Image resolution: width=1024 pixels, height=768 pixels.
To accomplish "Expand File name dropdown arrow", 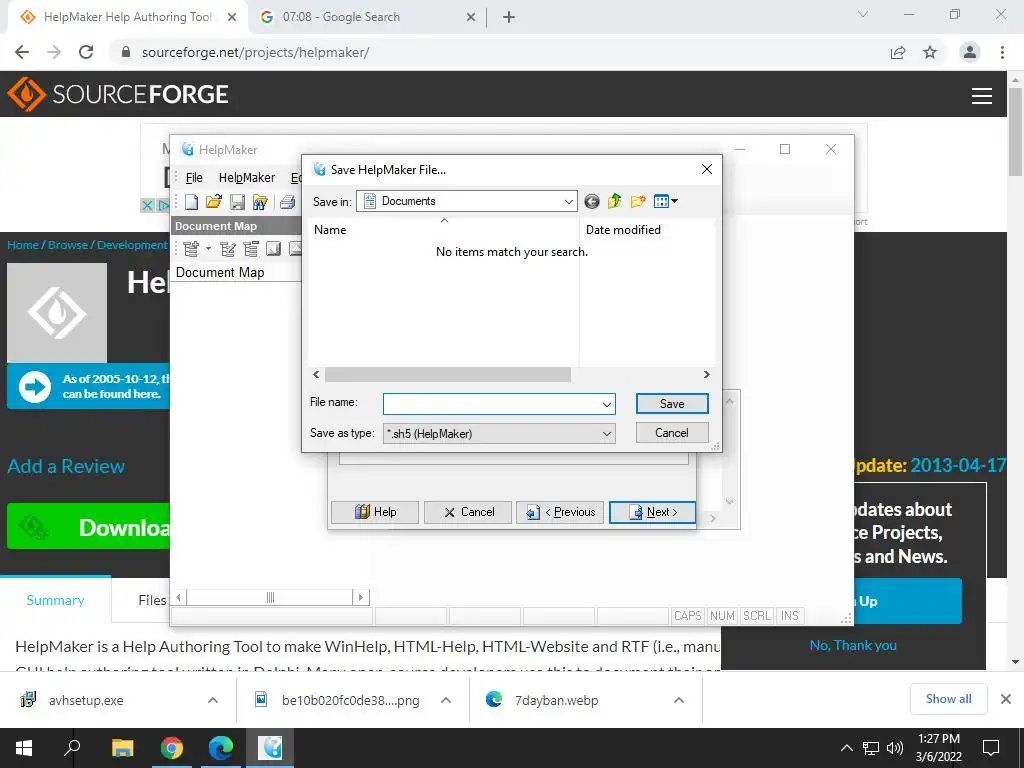I will coord(607,404).
